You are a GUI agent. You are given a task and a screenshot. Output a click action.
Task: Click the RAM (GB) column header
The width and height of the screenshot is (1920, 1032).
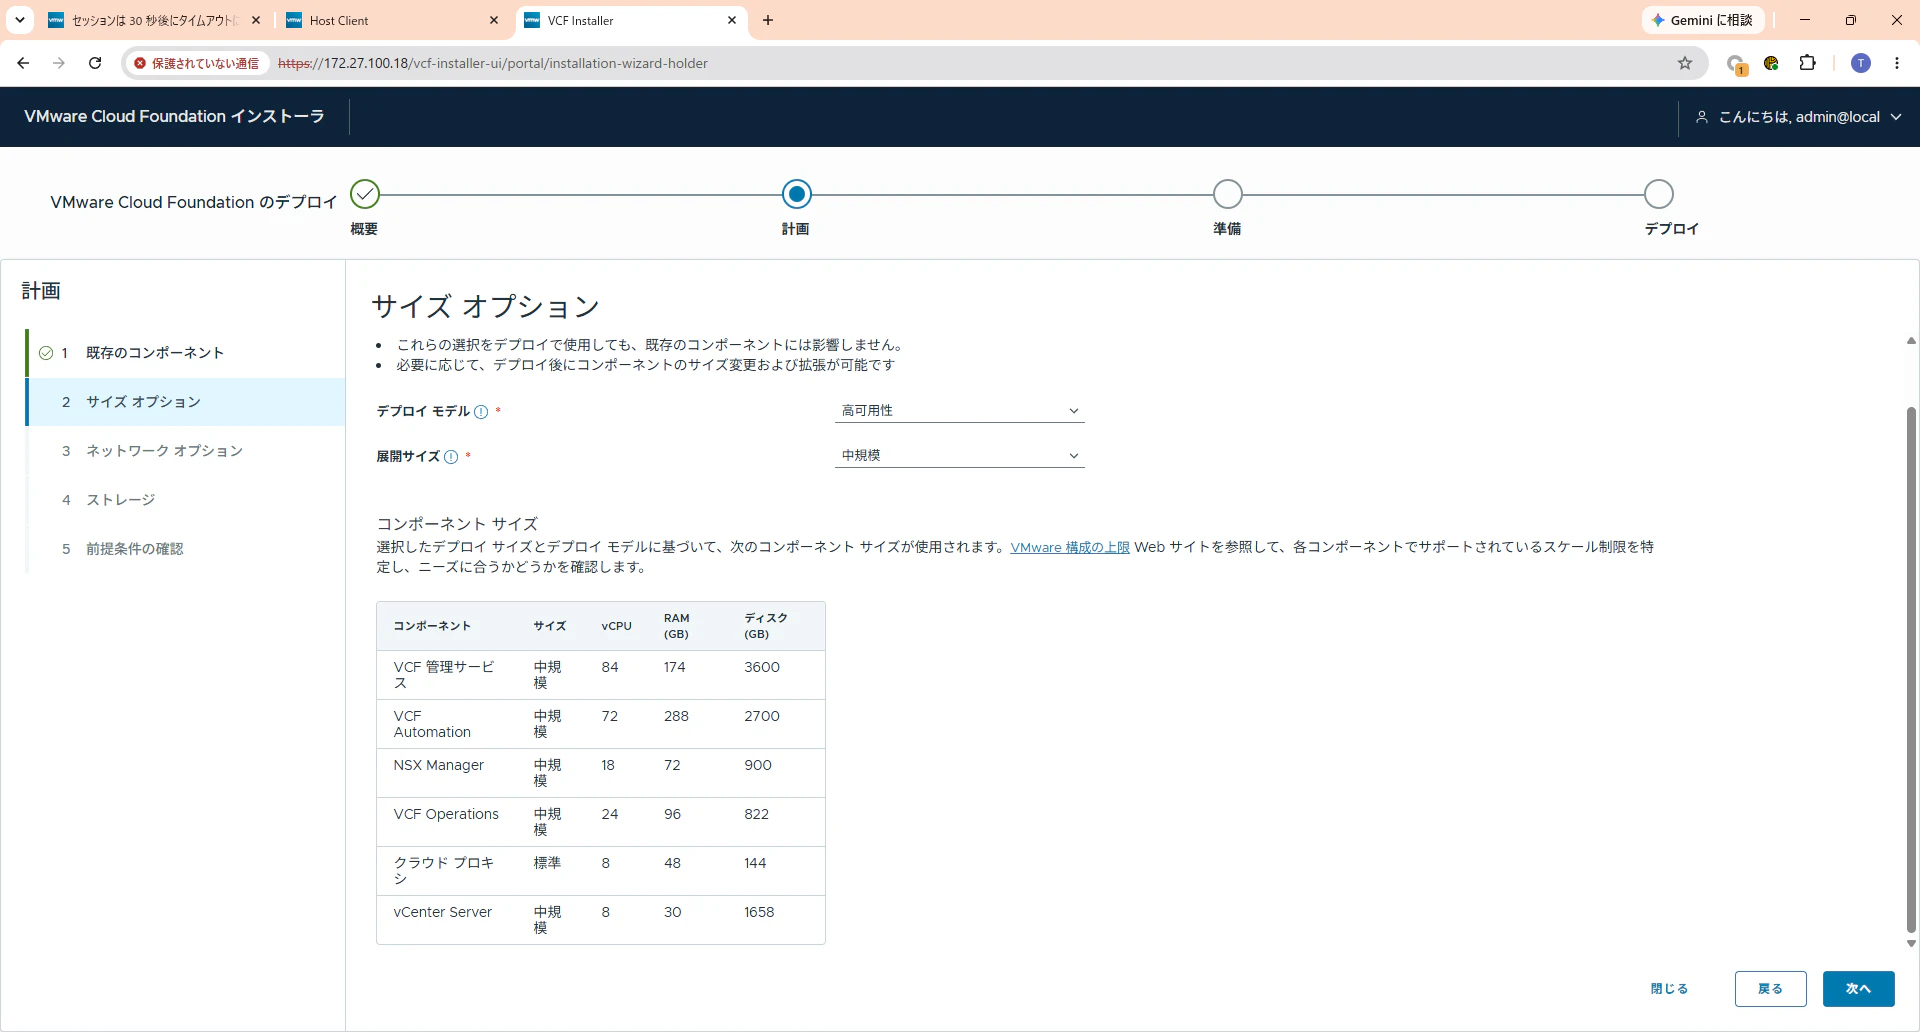(x=677, y=626)
